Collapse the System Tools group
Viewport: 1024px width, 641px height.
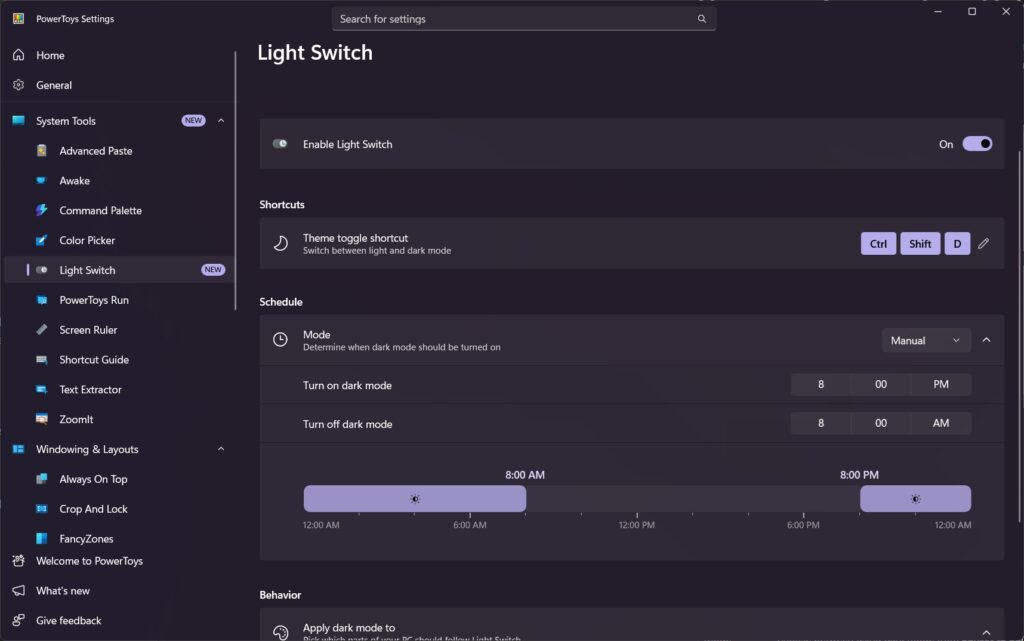tap(221, 121)
